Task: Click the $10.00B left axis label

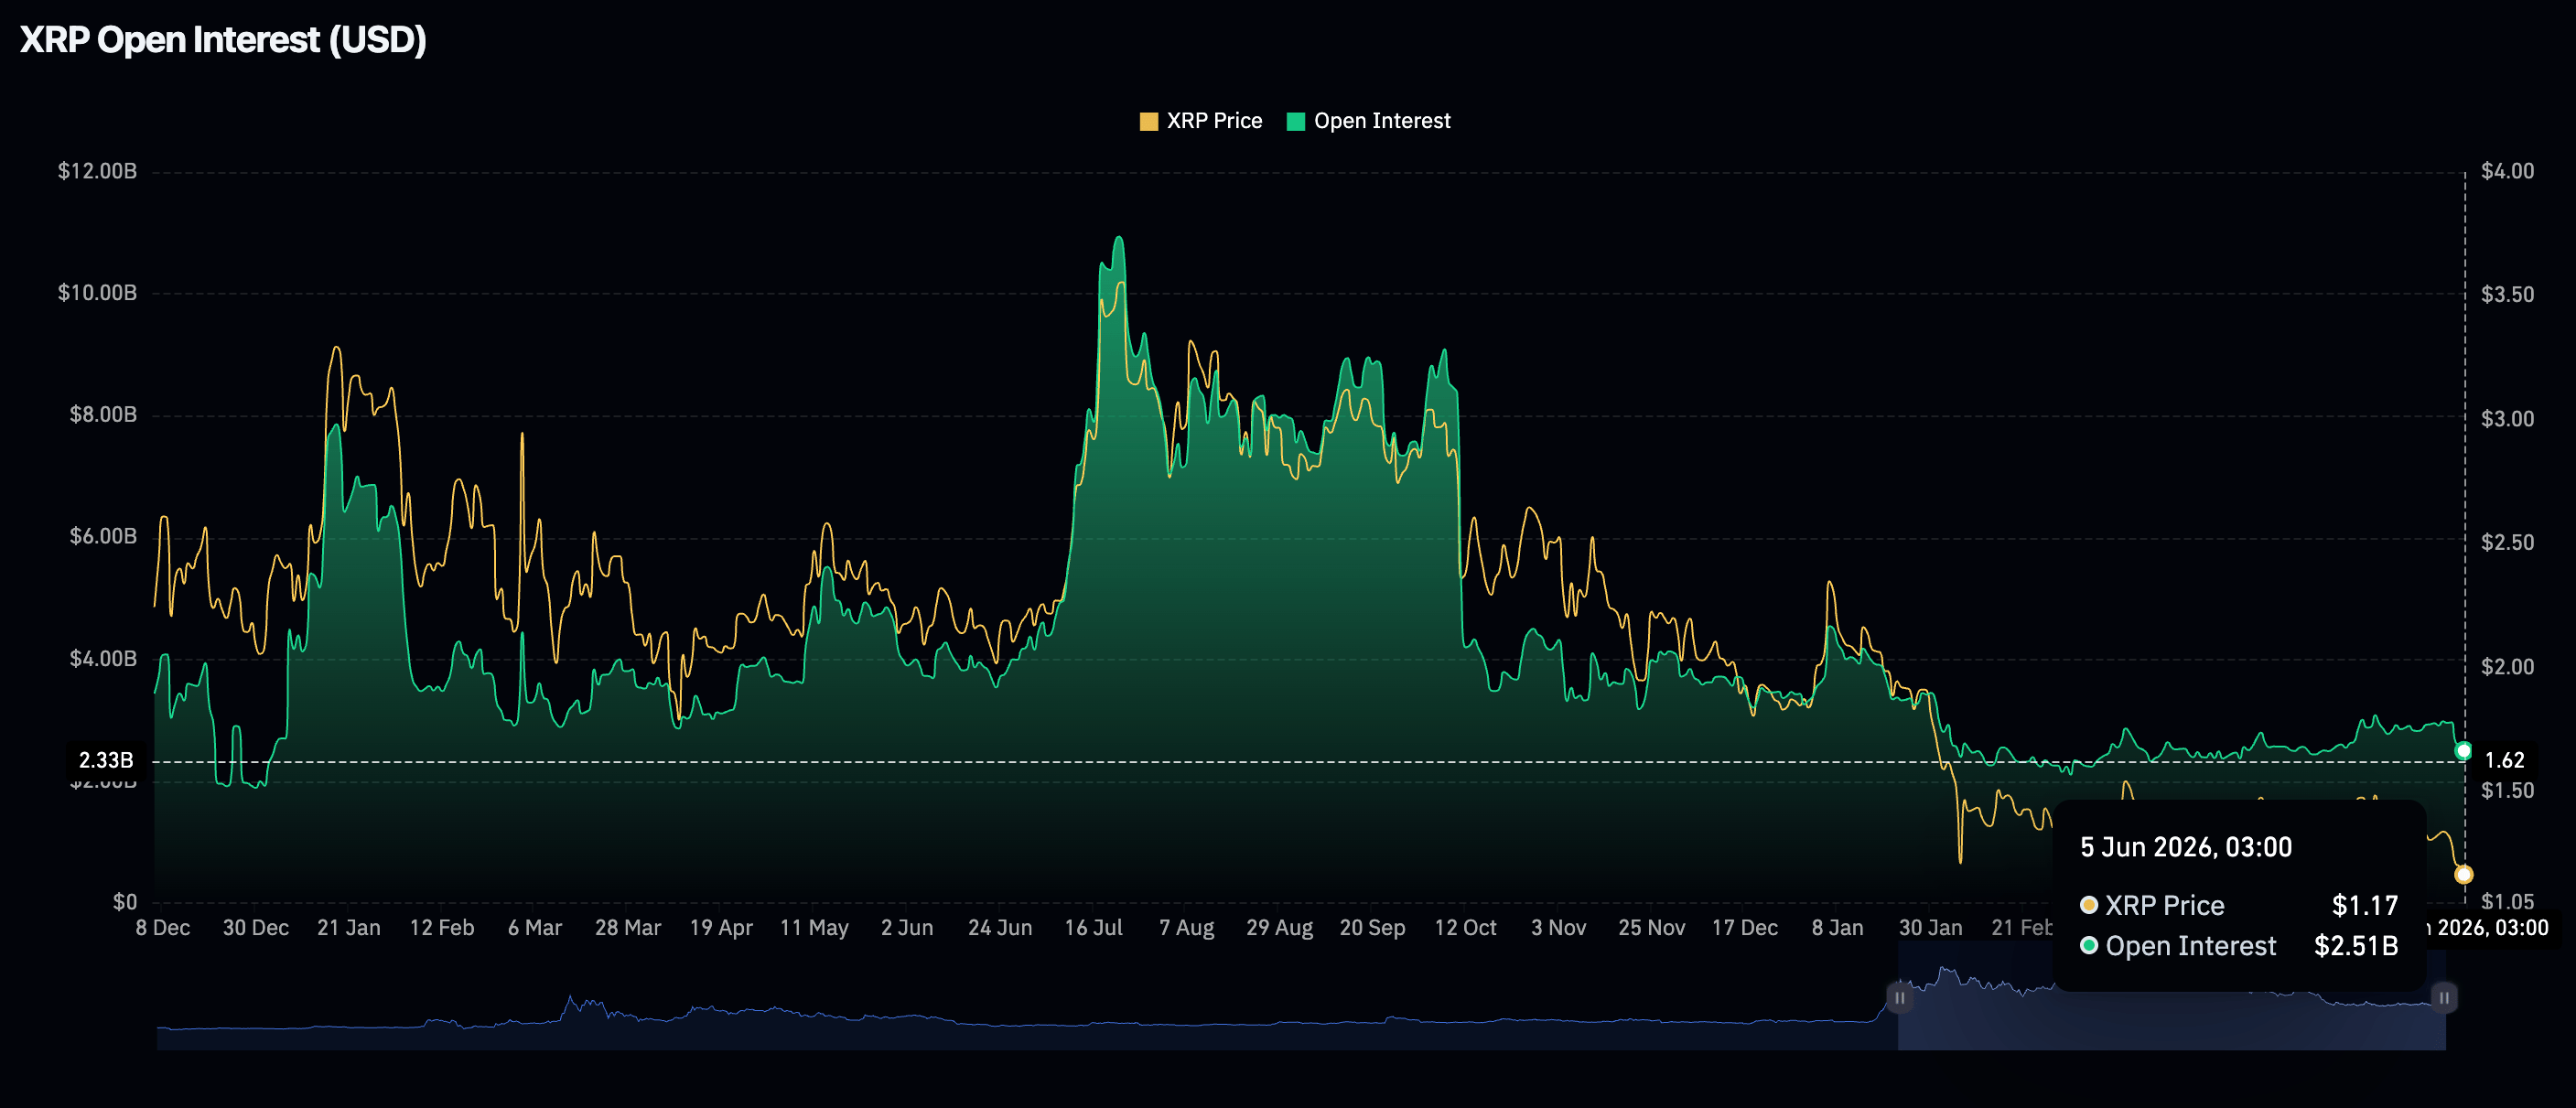Action: point(97,293)
